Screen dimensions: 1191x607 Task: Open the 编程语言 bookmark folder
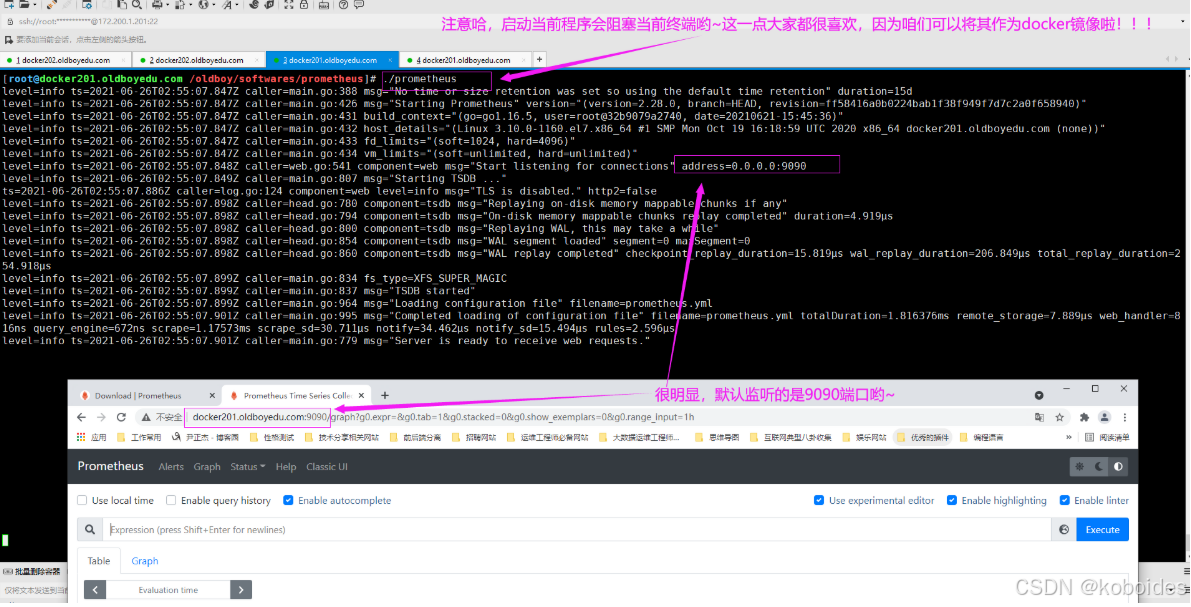[x=982, y=438]
